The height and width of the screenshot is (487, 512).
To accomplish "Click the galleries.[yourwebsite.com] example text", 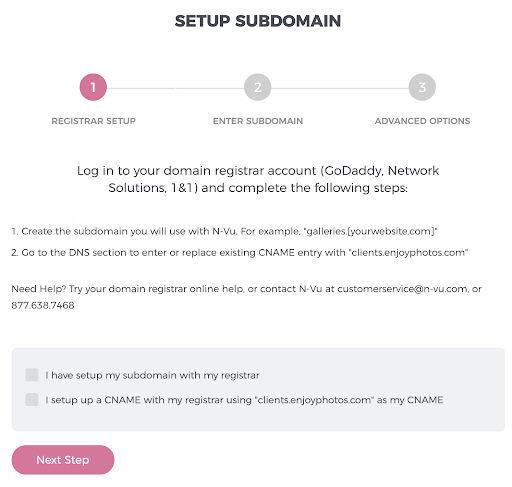I will (370, 231).
